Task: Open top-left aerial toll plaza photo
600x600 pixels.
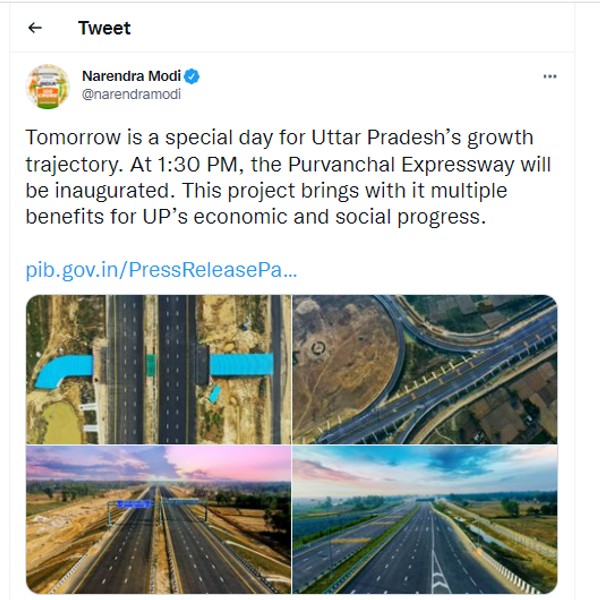Action: (x=158, y=368)
